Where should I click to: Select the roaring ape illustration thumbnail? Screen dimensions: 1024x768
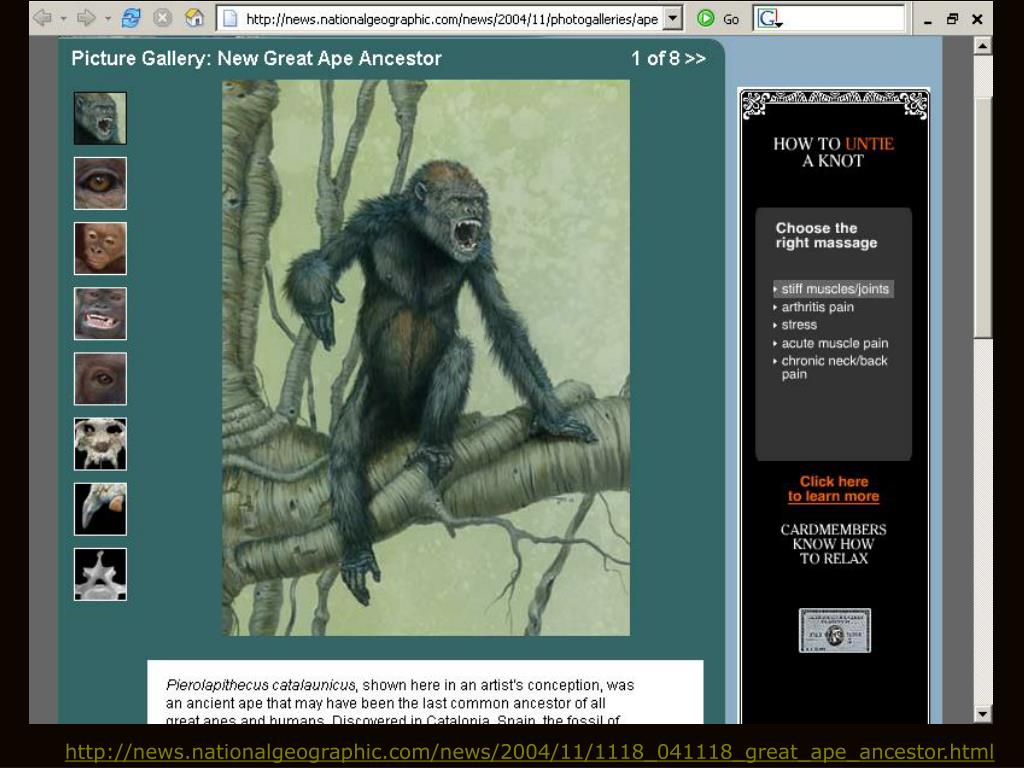click(100, 118)
